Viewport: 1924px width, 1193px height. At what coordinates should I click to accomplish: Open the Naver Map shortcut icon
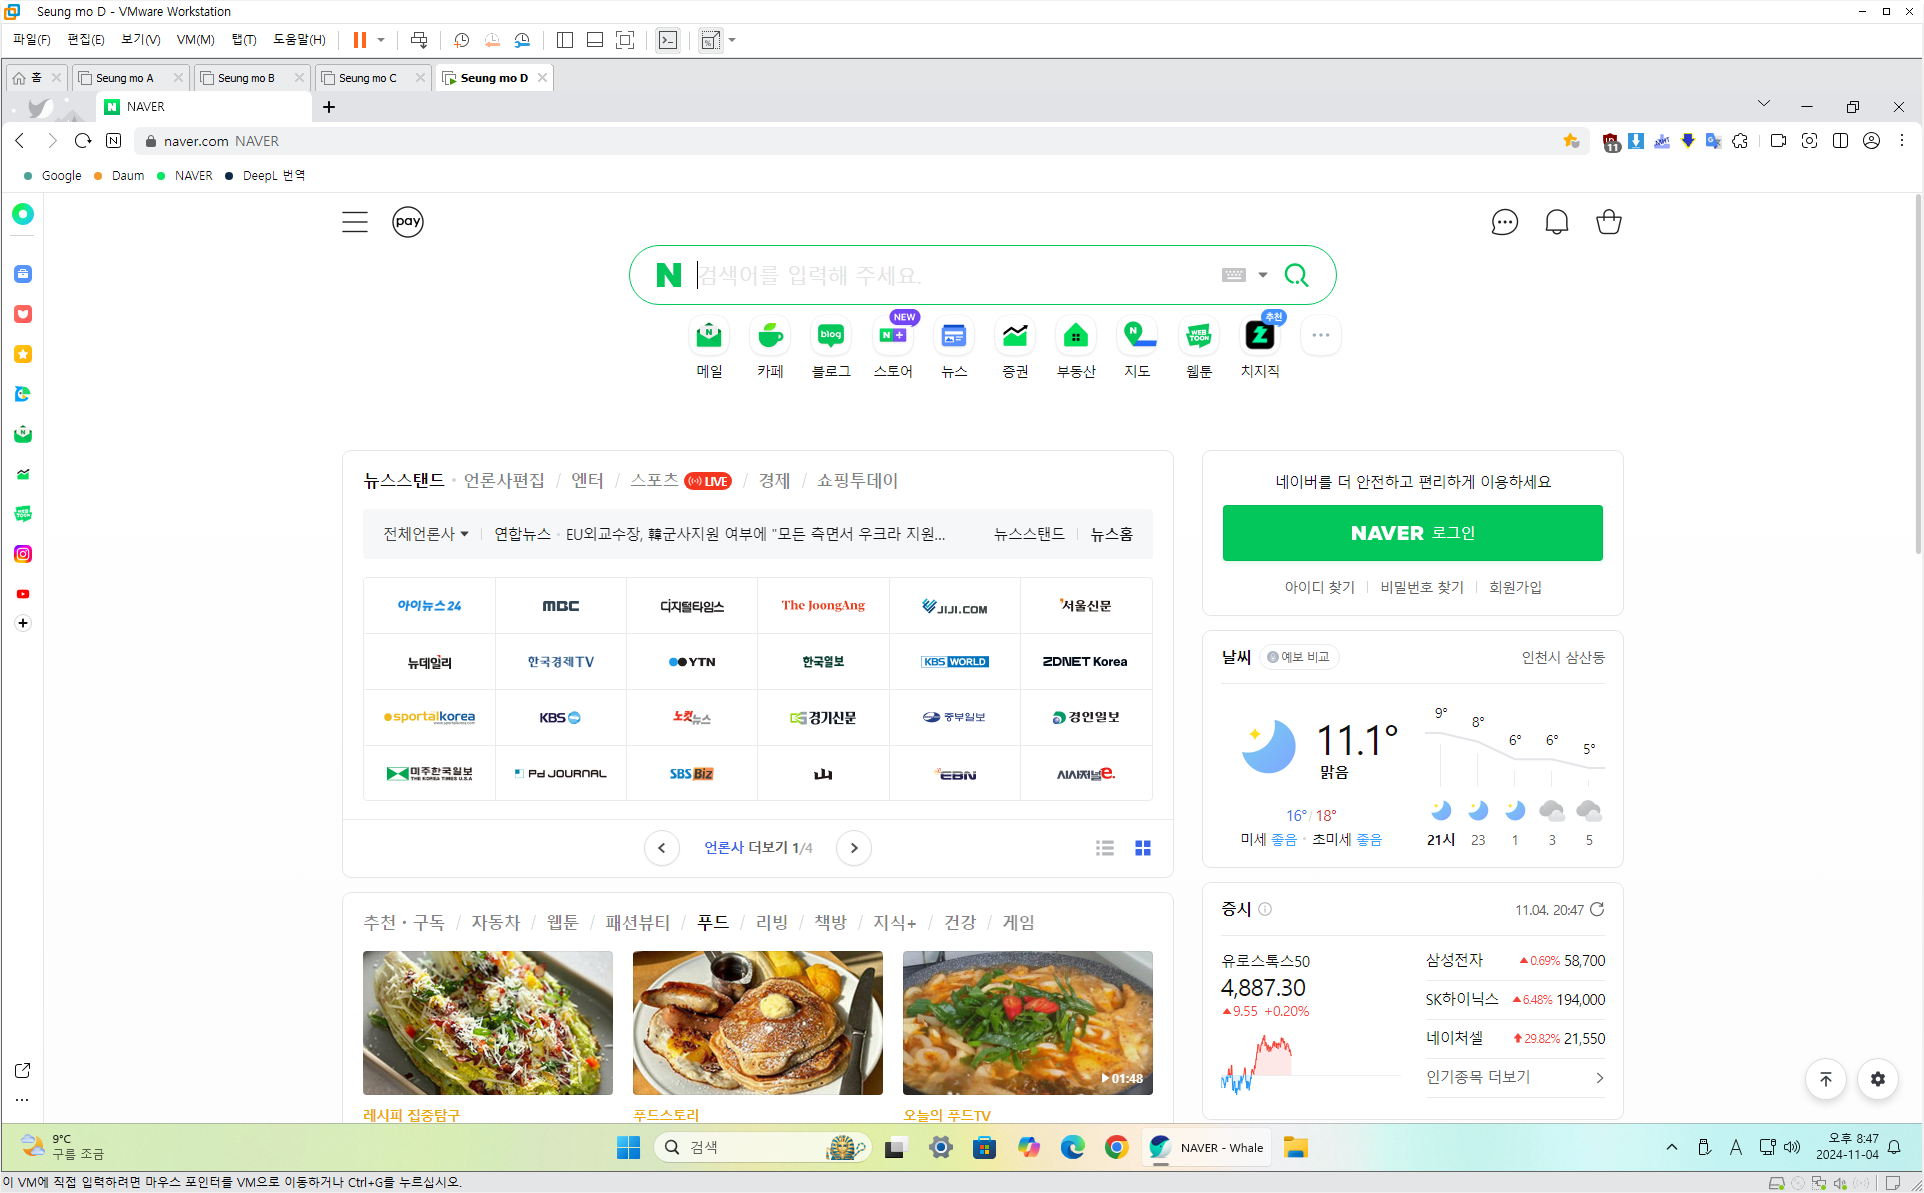pyautogui.click(x=1137, y=336)
